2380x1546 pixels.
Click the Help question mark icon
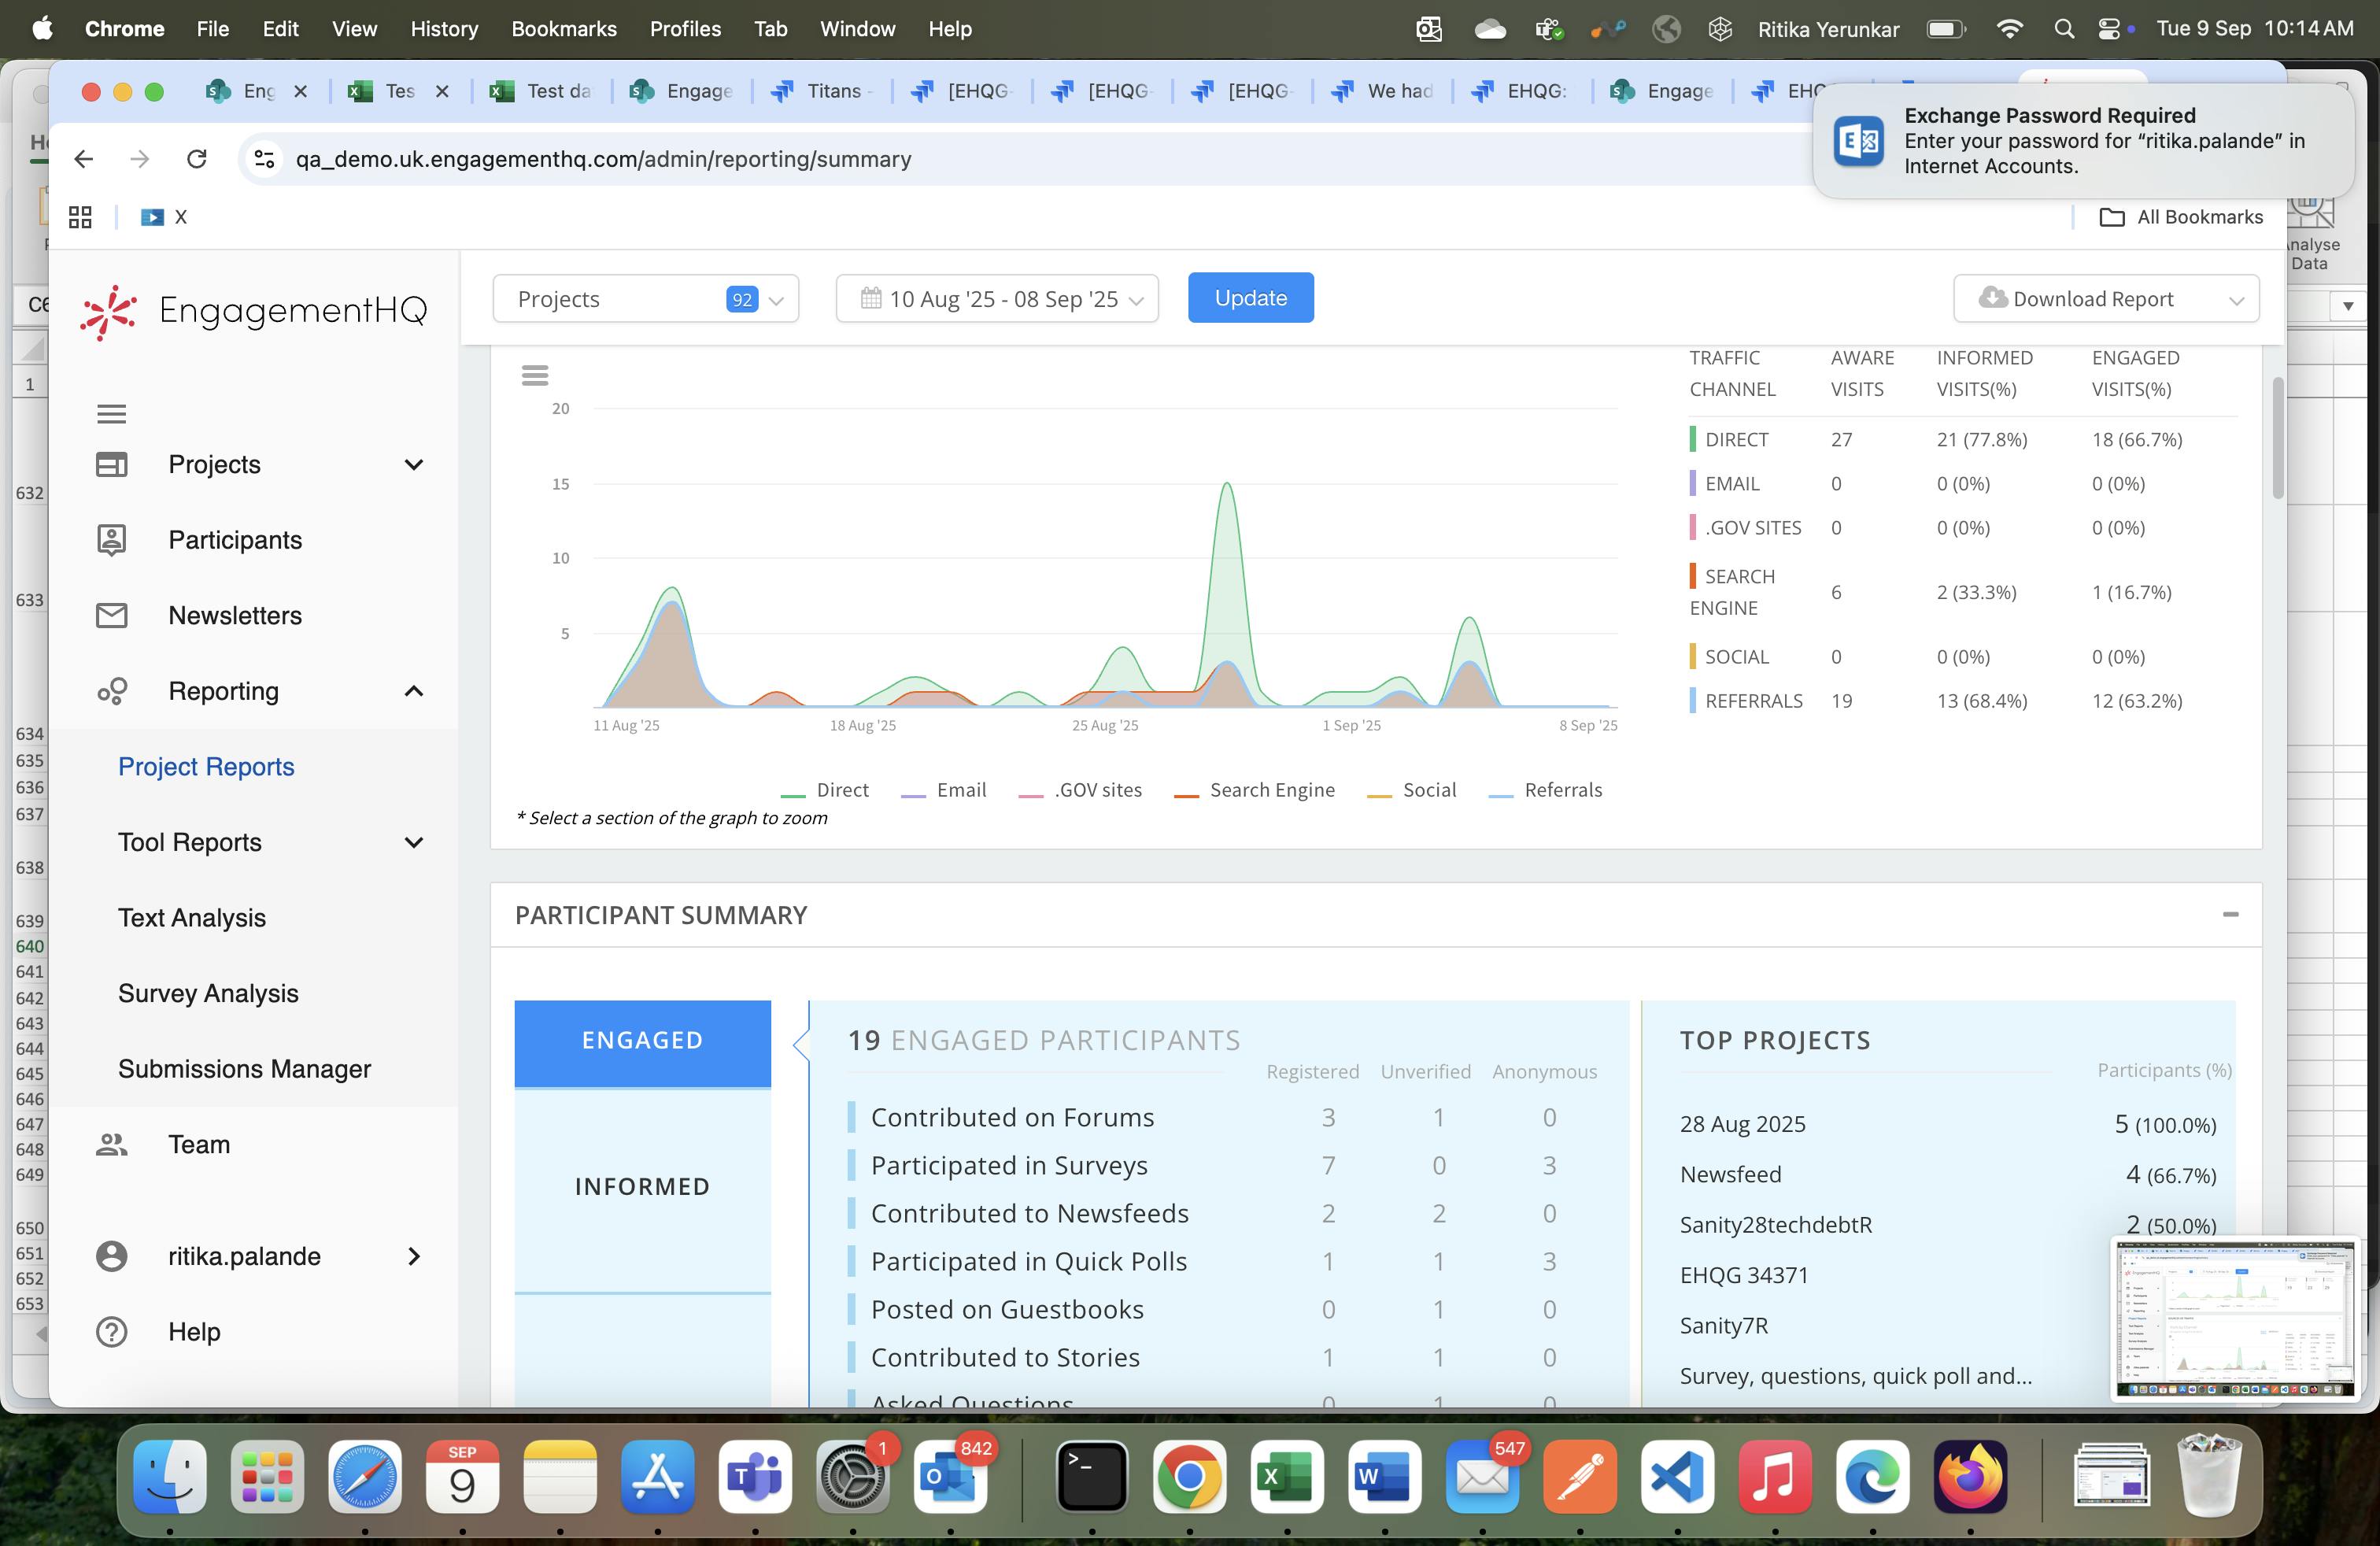tap(111, 1331)
